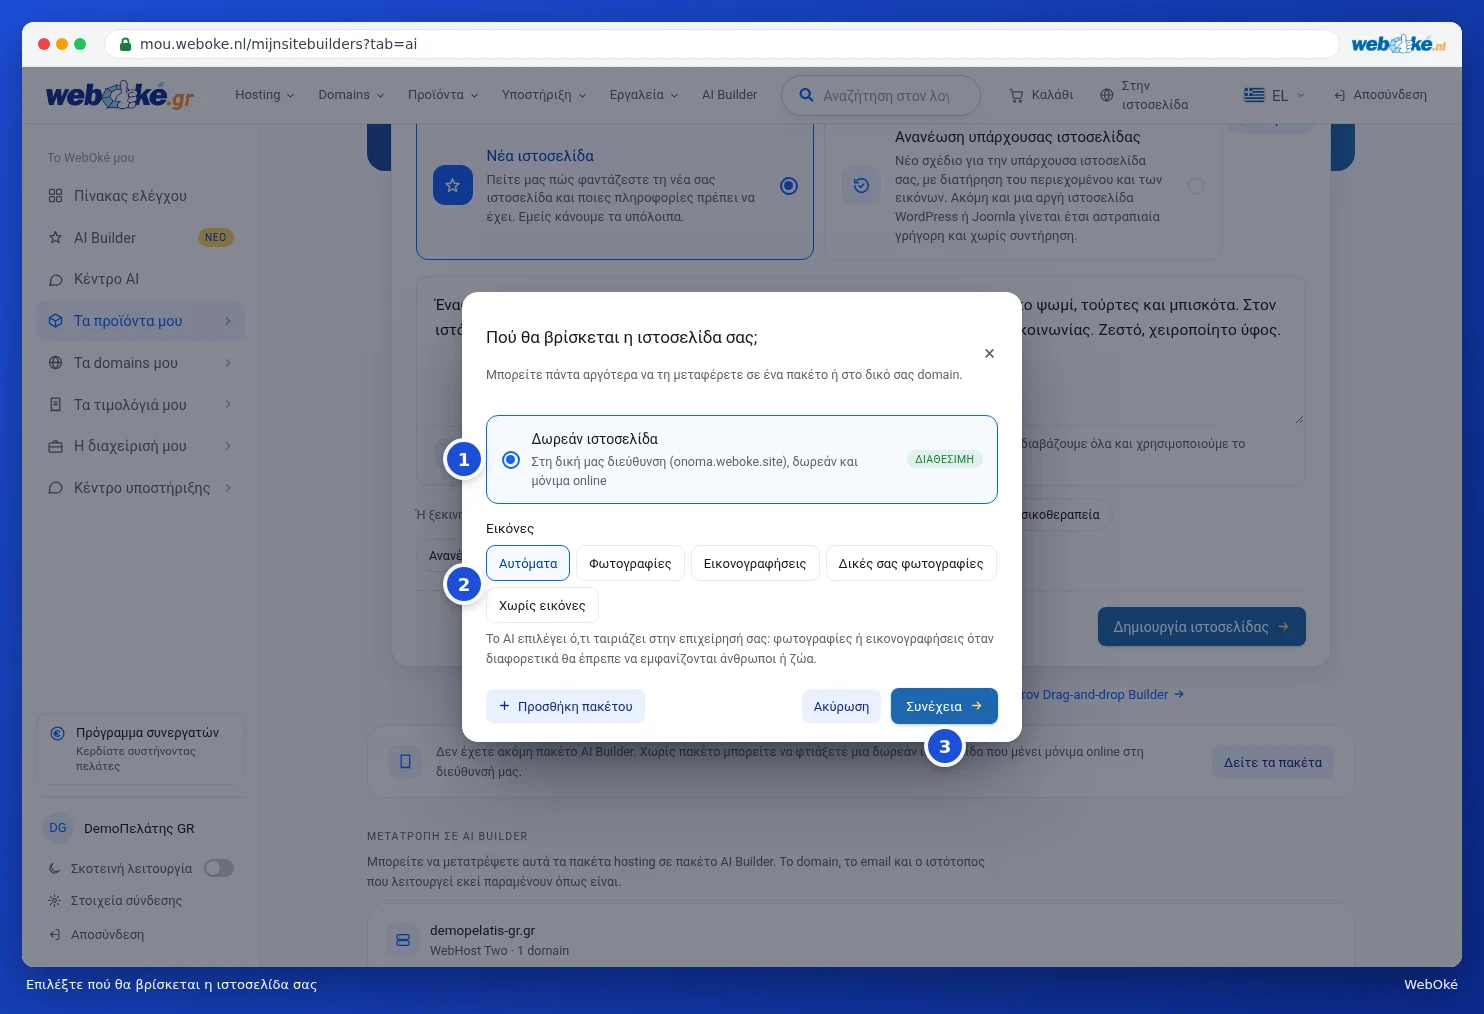The image size is (1484, 1014).
Task: Open the Υποστήριξη dropdown menu
Action: coord(544,95)
